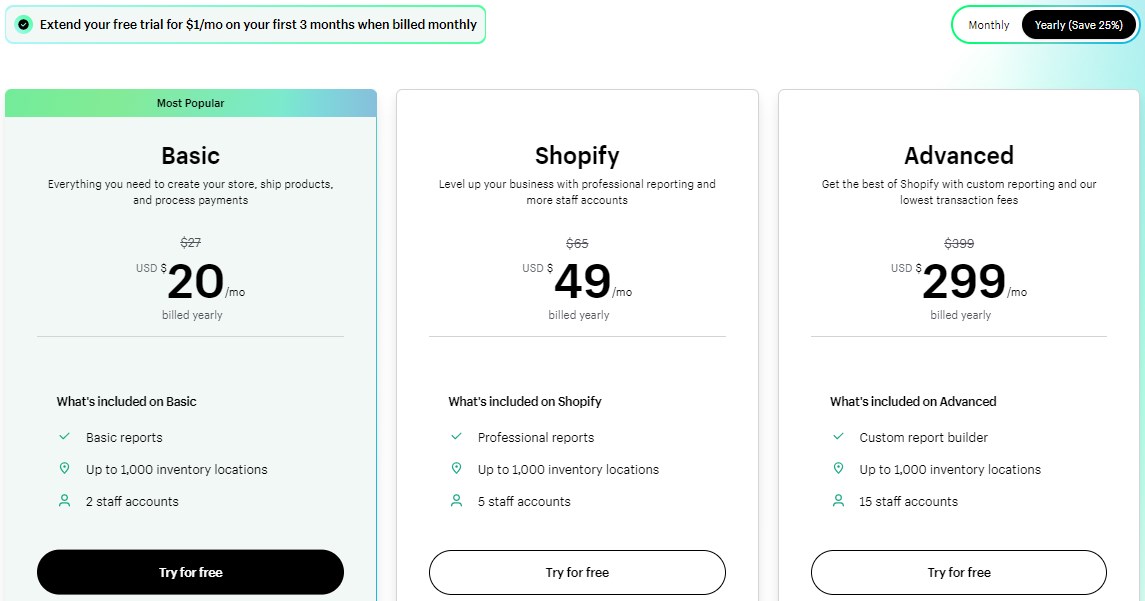Click the crossed-out $27 original price
Image resolution: width=1145 pixels, height=601 pixels.
click(x=190, y=242)
